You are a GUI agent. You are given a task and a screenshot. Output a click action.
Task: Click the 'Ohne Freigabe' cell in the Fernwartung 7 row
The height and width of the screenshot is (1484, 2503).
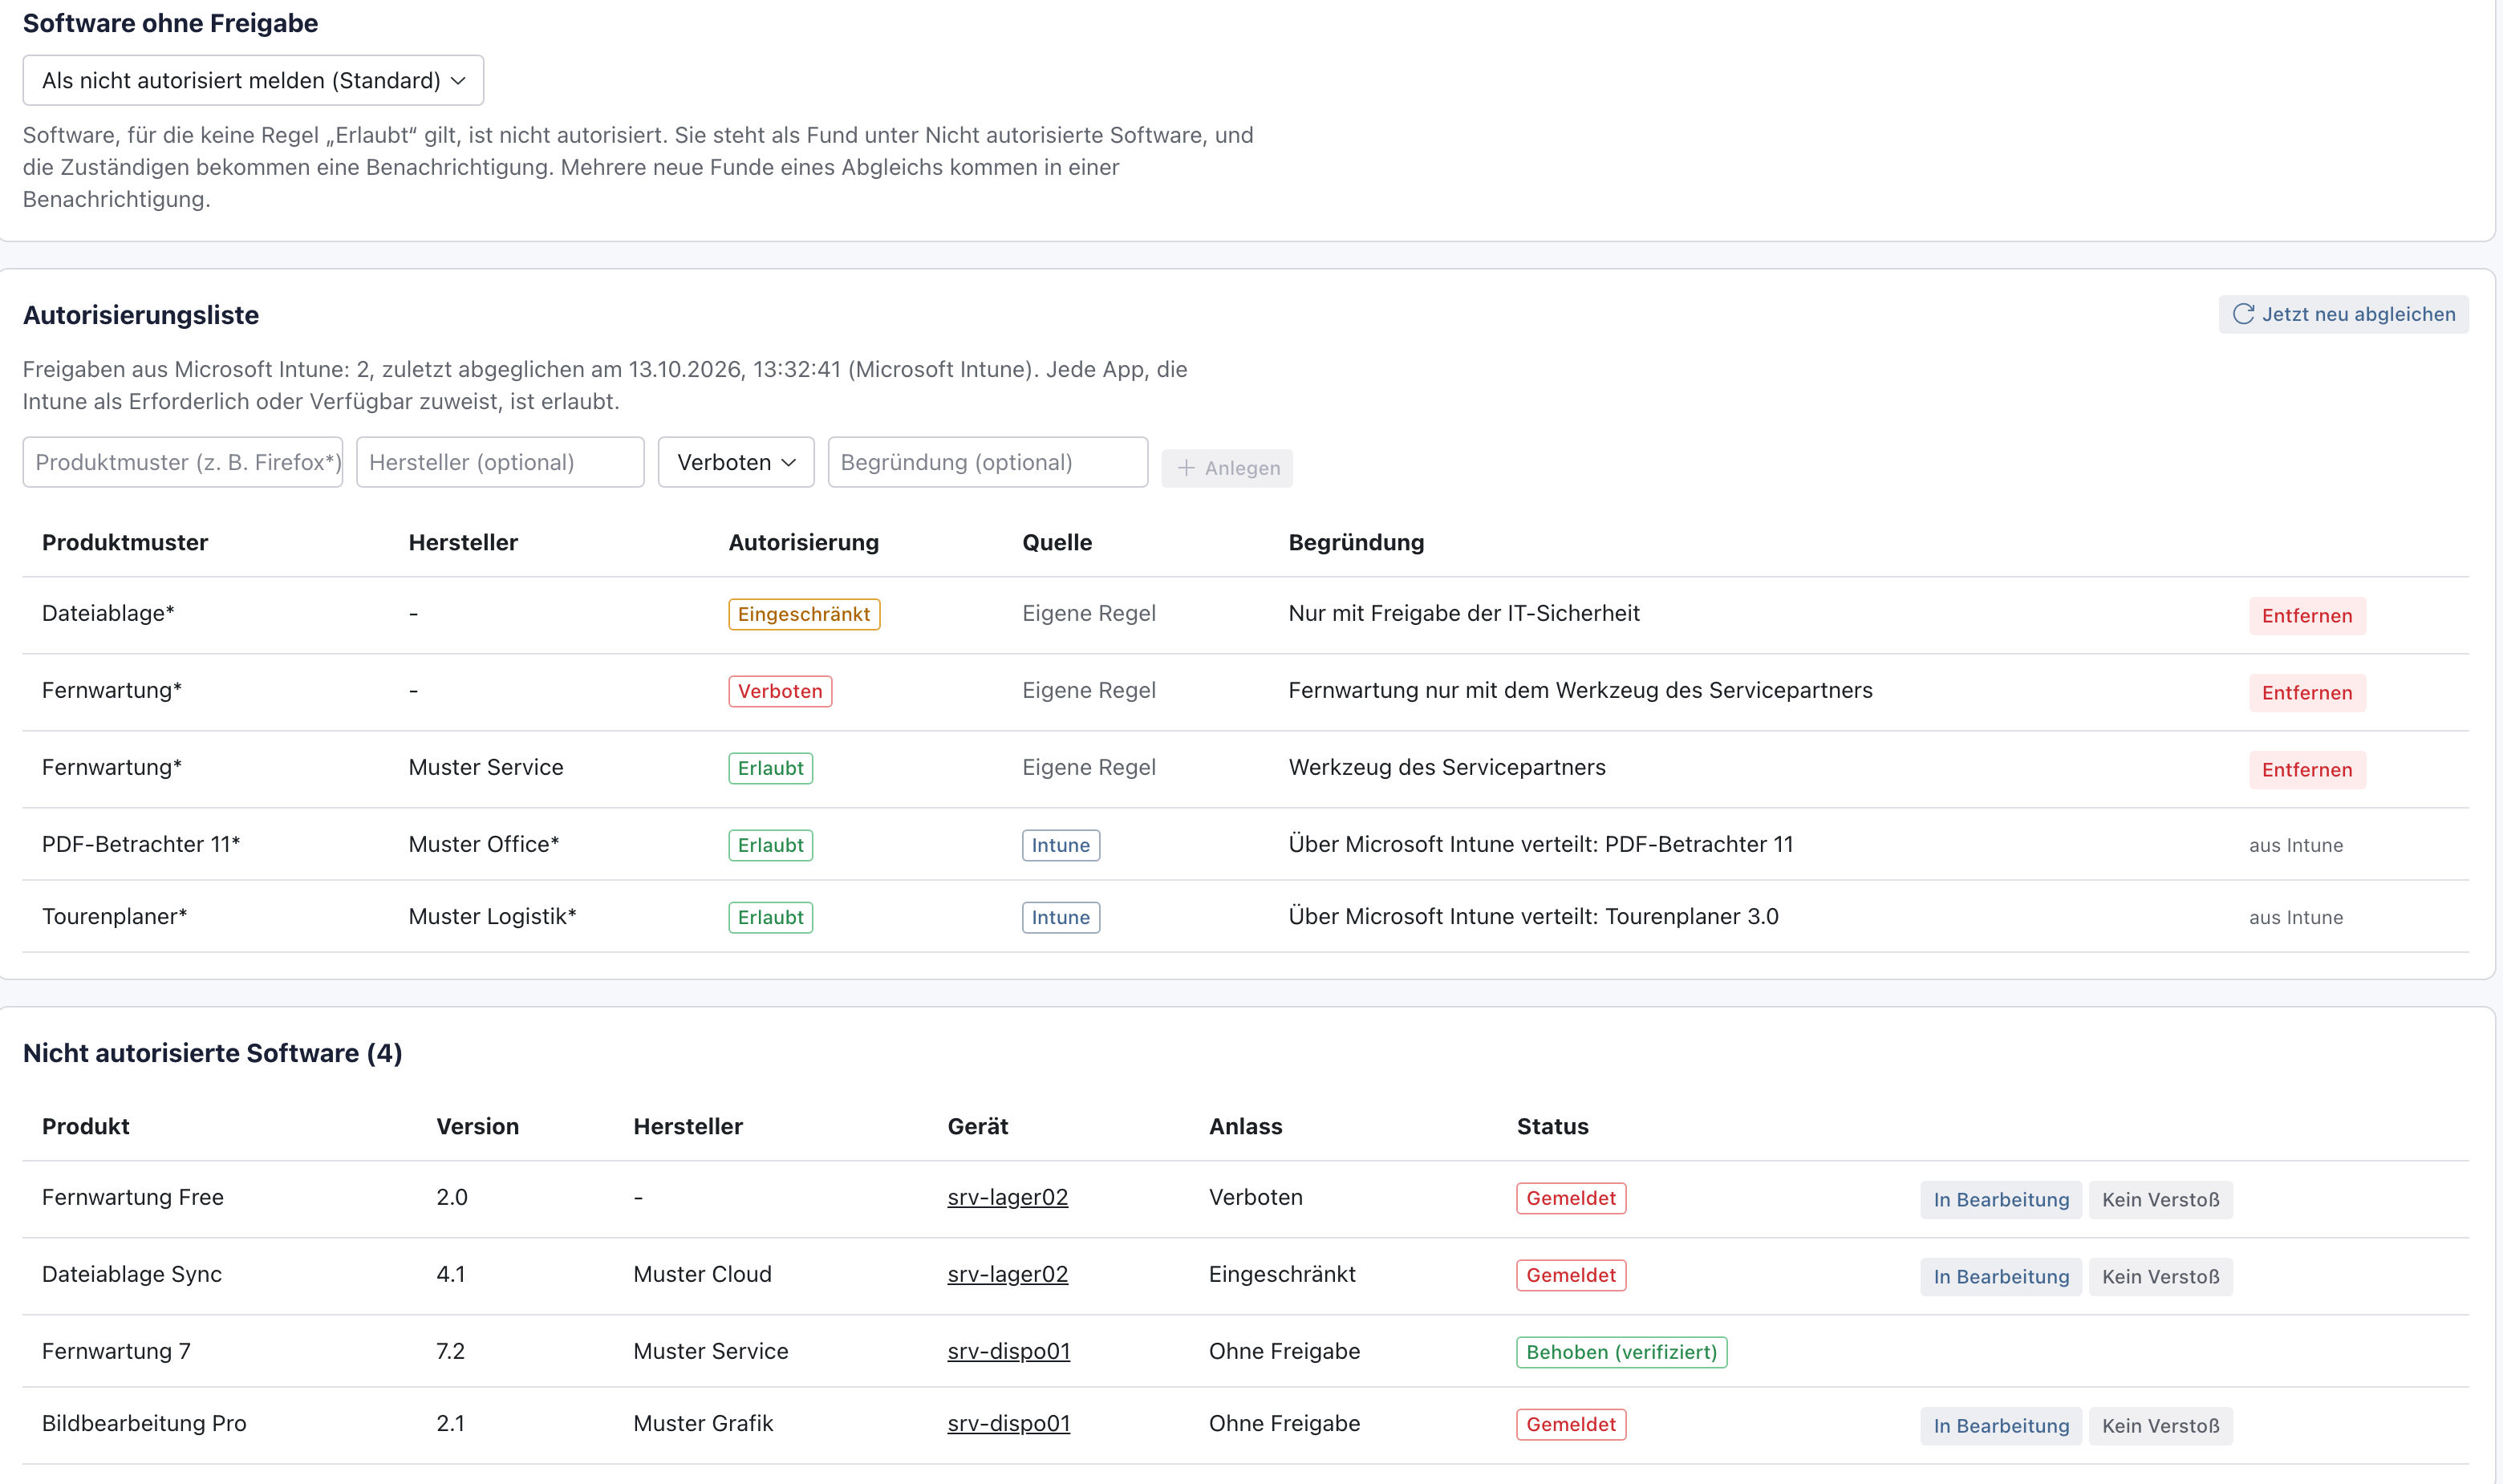point(1284,1351)
